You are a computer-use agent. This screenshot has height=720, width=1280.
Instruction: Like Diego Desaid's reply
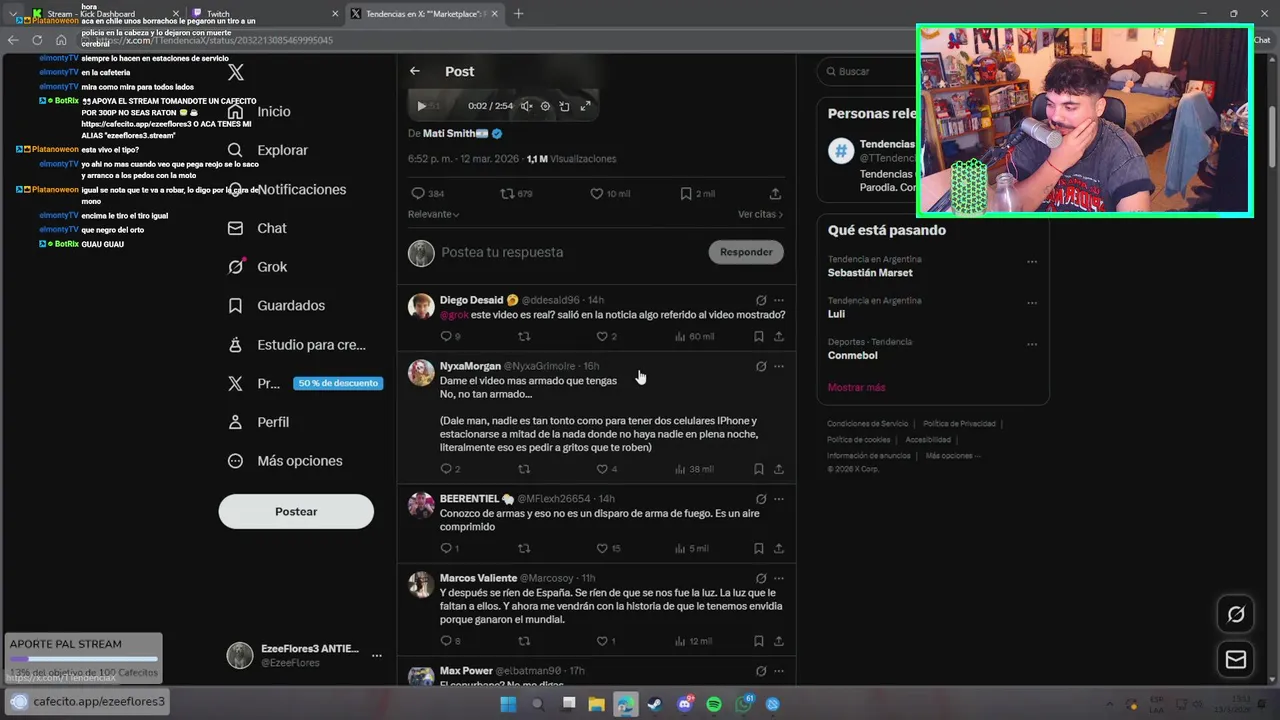point(607,337)
